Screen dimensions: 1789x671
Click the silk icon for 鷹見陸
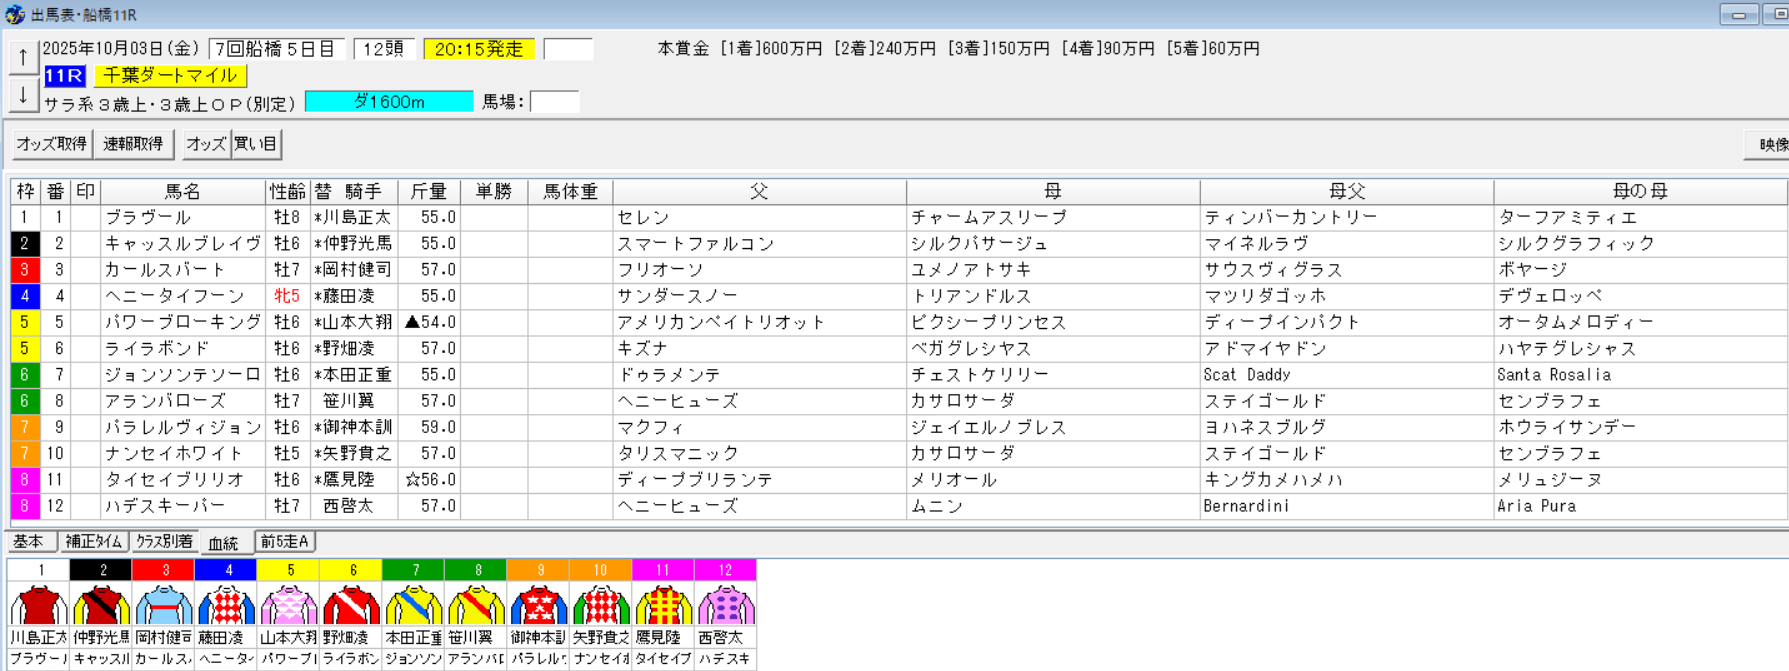(x=663, y=605)
